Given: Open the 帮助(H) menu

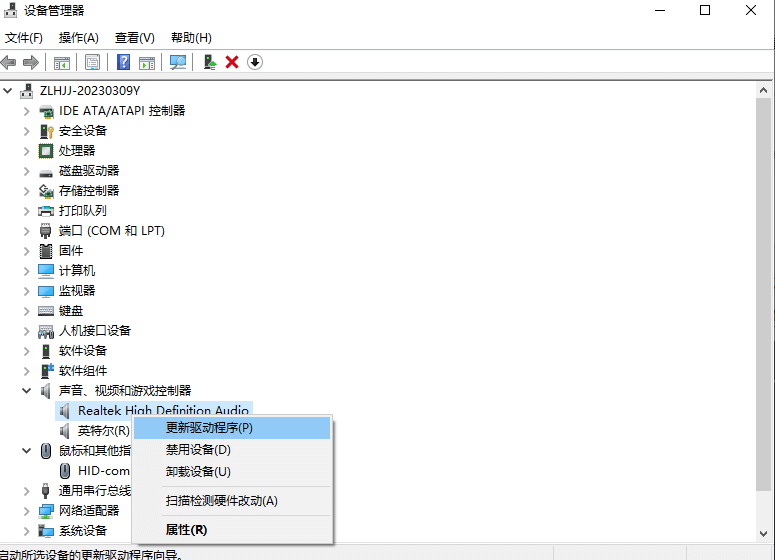Looking at the screenshot, I should click(x=191, y=38).
